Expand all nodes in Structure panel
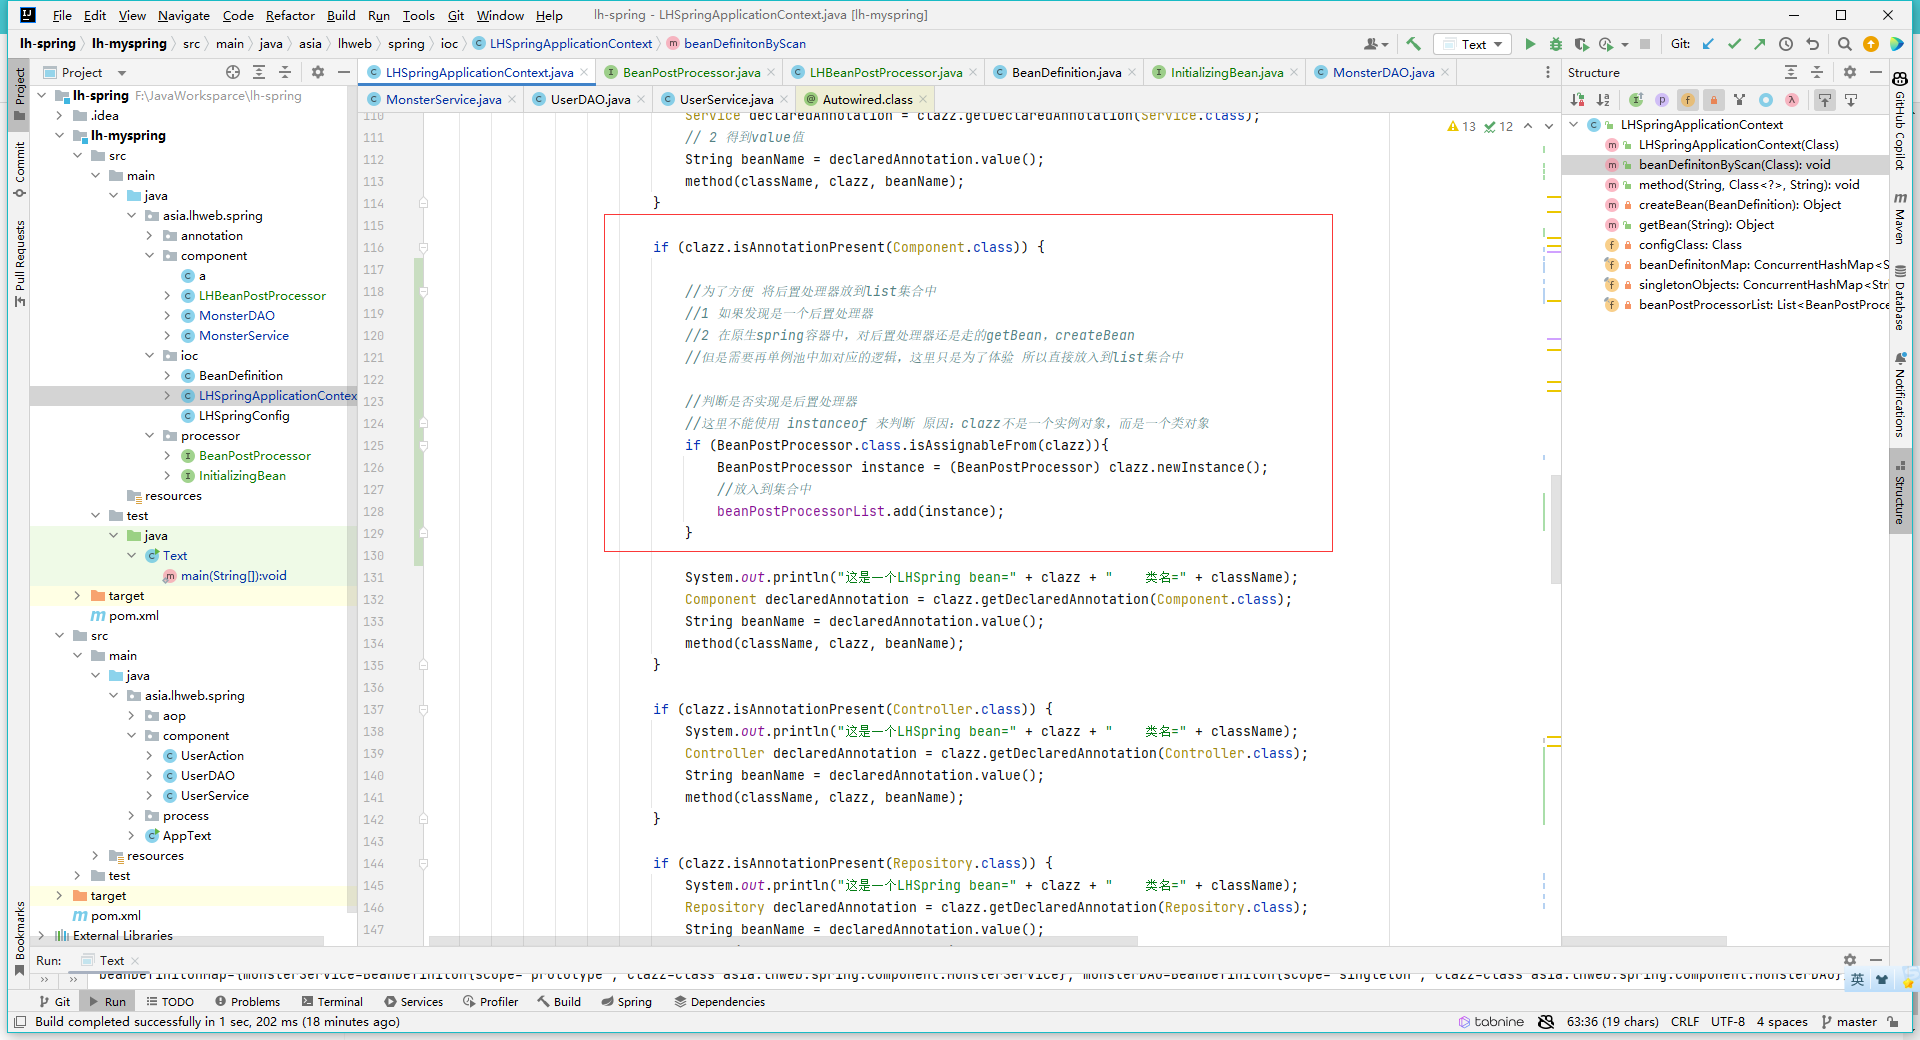Image resolution: width=1920 pixels, height=1040 pixels. 1791,72
